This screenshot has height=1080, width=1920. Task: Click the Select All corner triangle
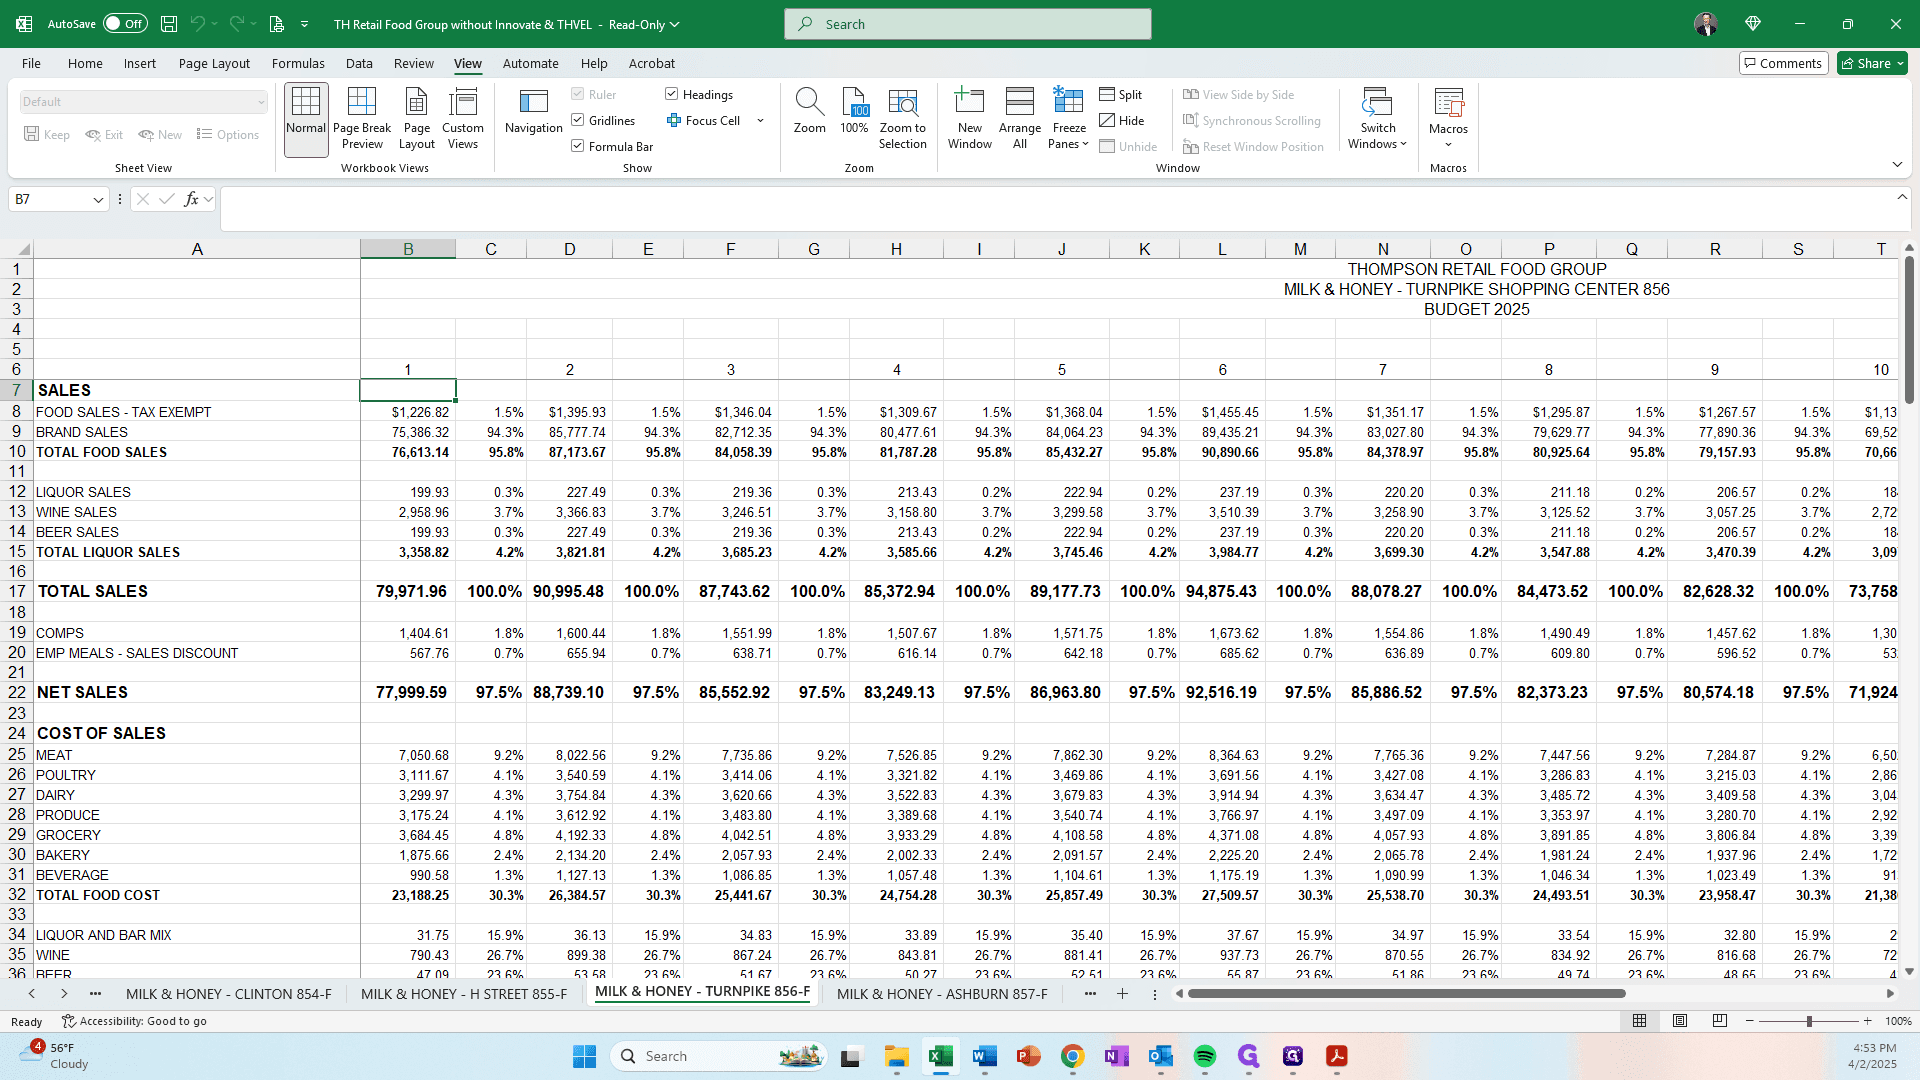23,249
